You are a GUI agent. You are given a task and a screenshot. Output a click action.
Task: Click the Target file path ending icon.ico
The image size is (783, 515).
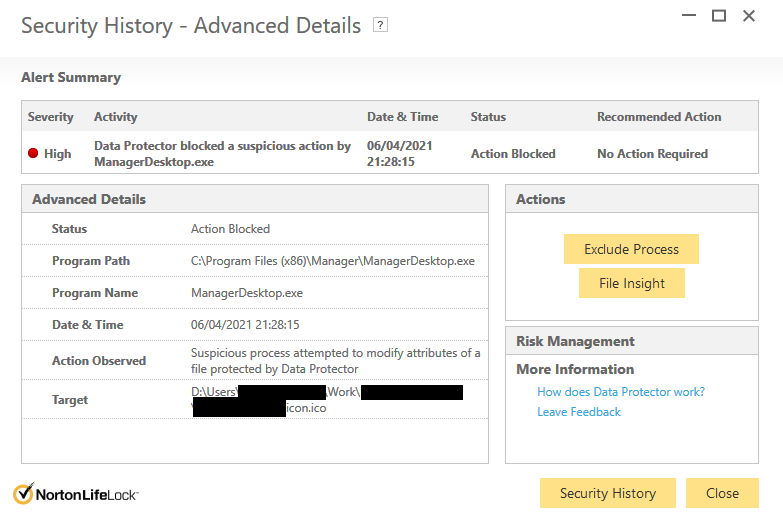(327, 400)
